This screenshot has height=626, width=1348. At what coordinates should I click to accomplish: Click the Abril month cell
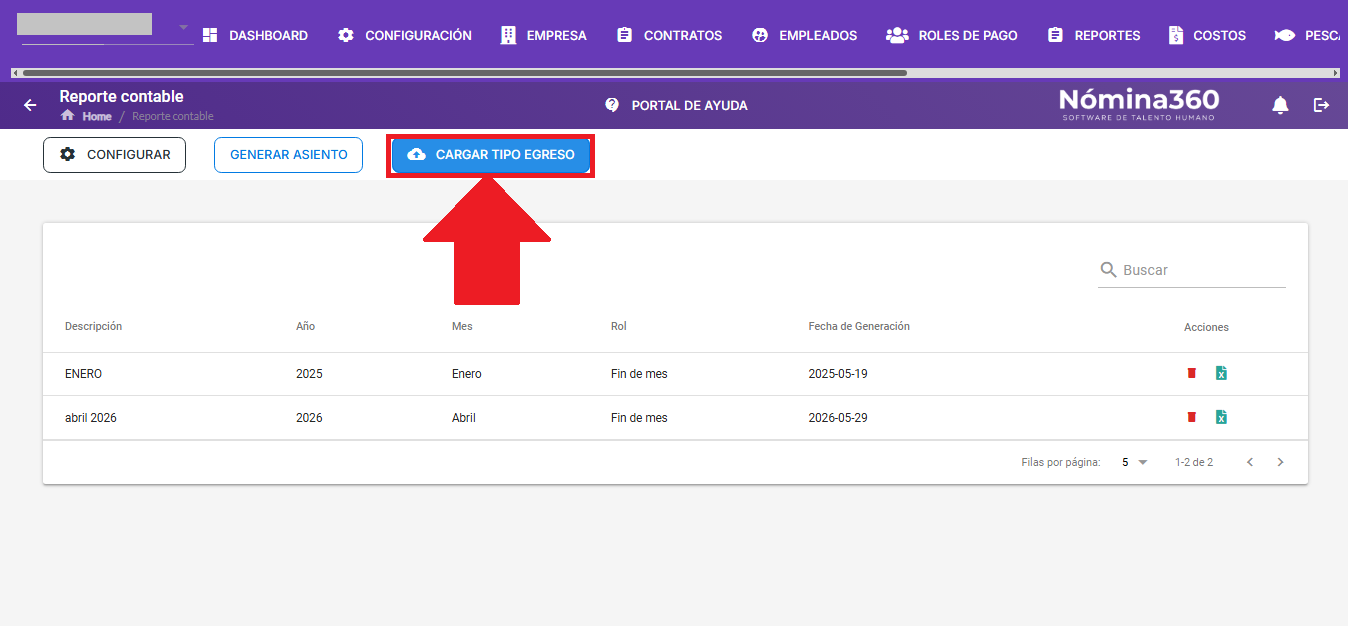click(464, 418)
